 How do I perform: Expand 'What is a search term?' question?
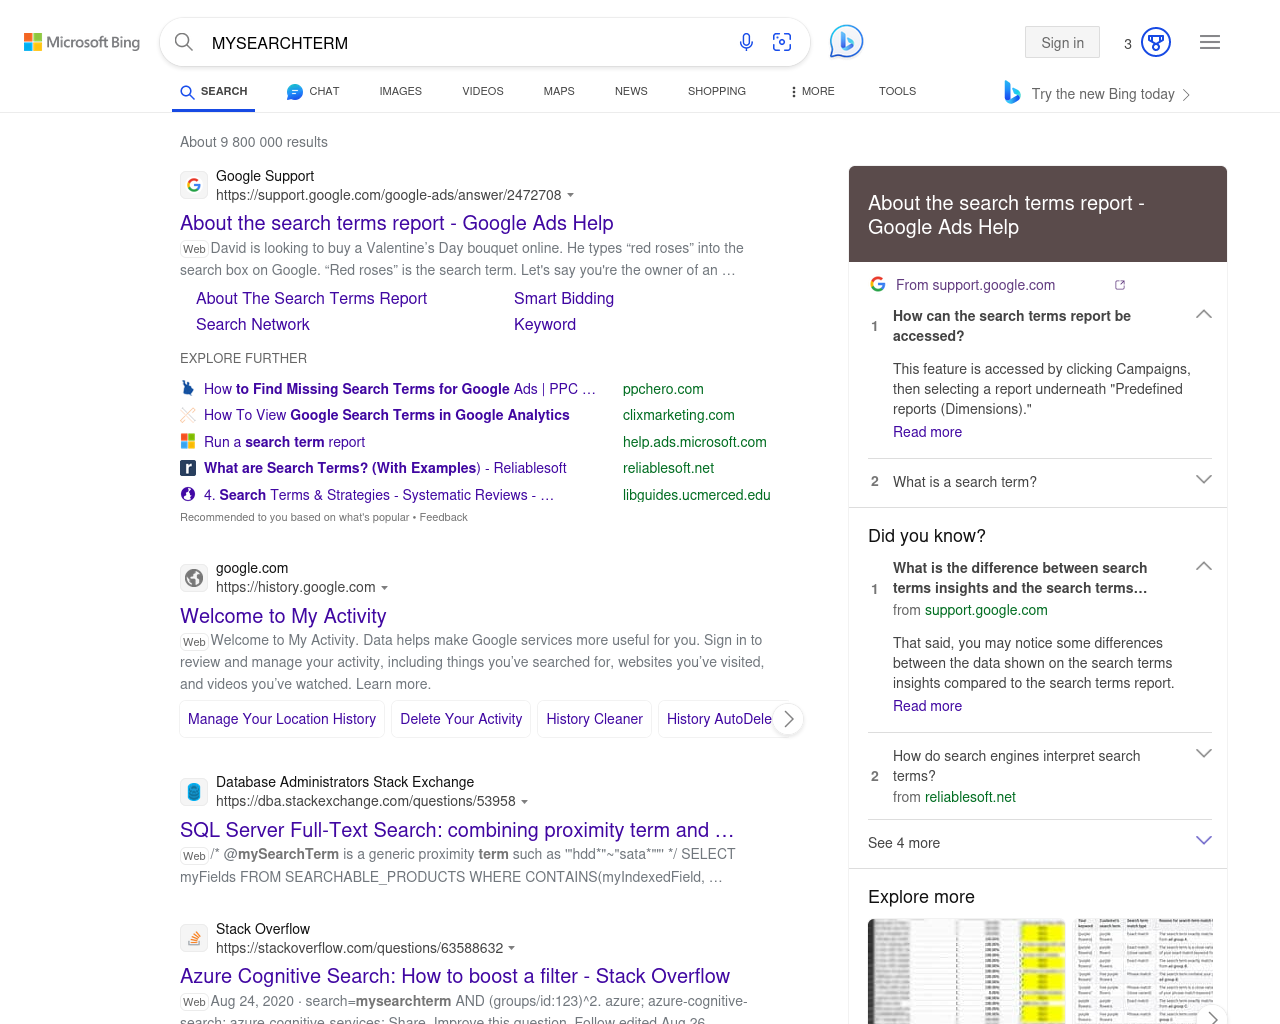point(1204,480)
